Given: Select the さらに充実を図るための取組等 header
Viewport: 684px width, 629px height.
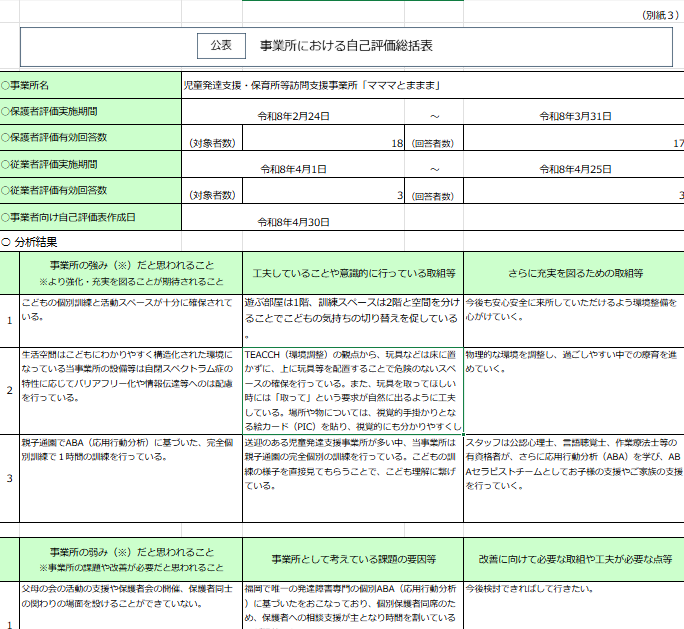Looking at the screenshot, I should pyautogui.click(x=573, y=272).
